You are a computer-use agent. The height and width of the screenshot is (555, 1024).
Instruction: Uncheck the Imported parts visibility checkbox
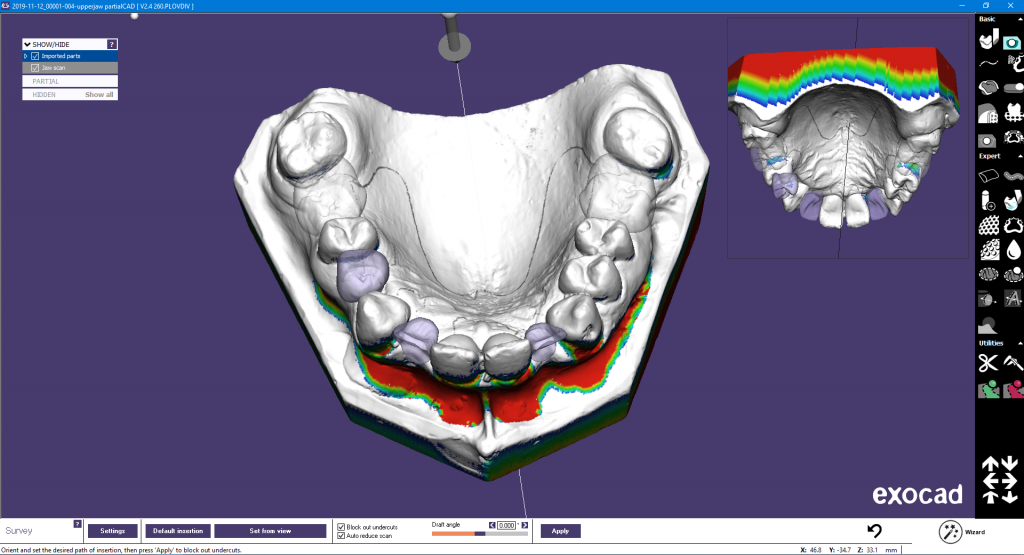35,56
